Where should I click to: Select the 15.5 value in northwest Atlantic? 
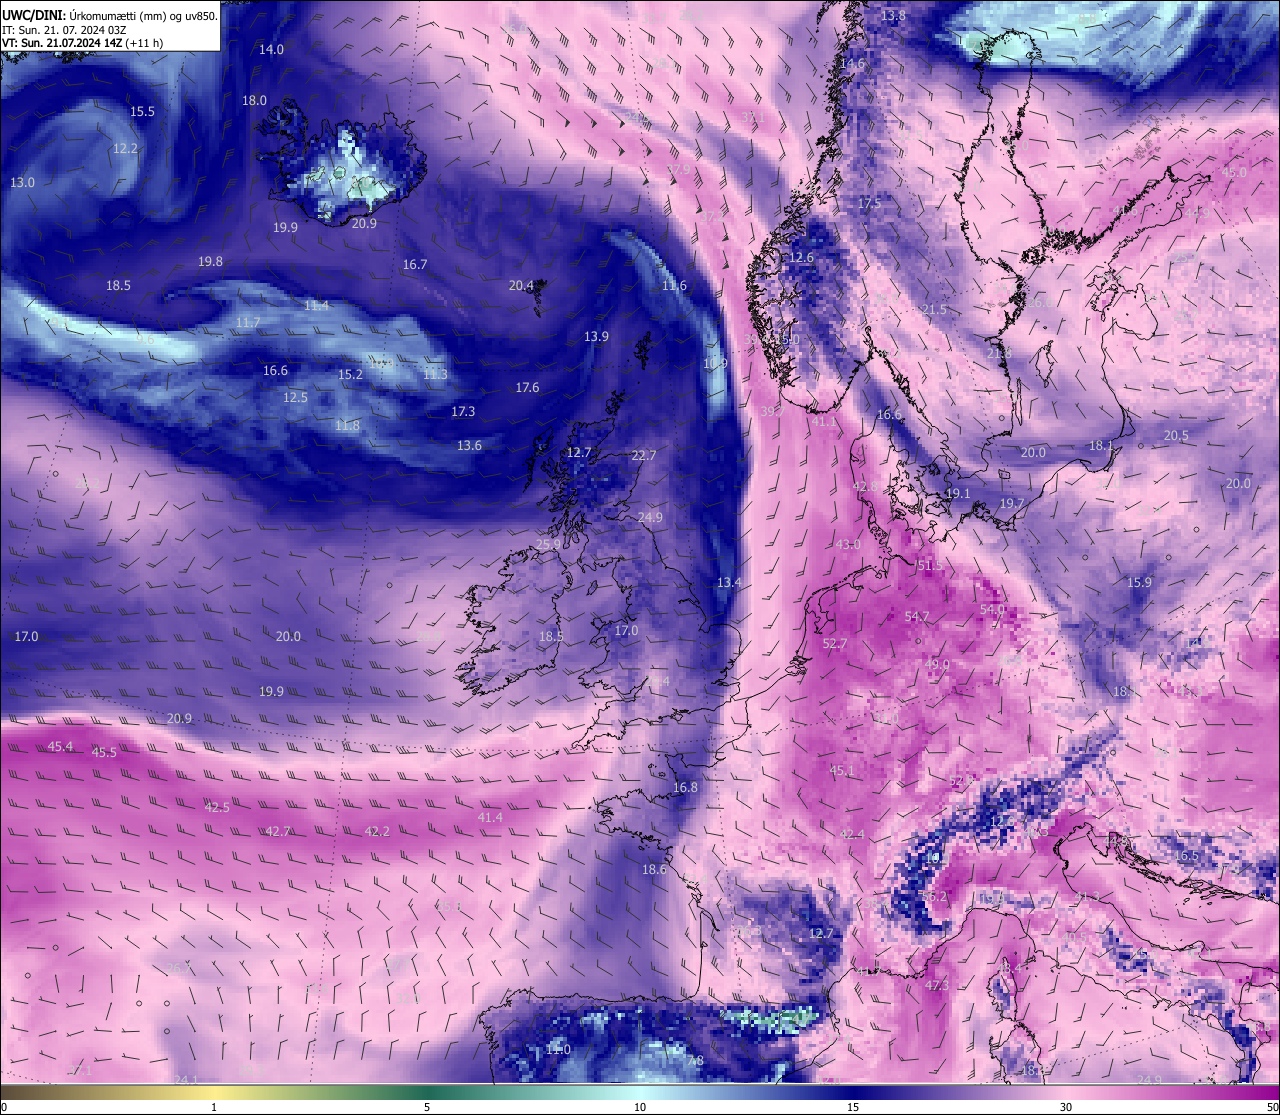(143, 112)
